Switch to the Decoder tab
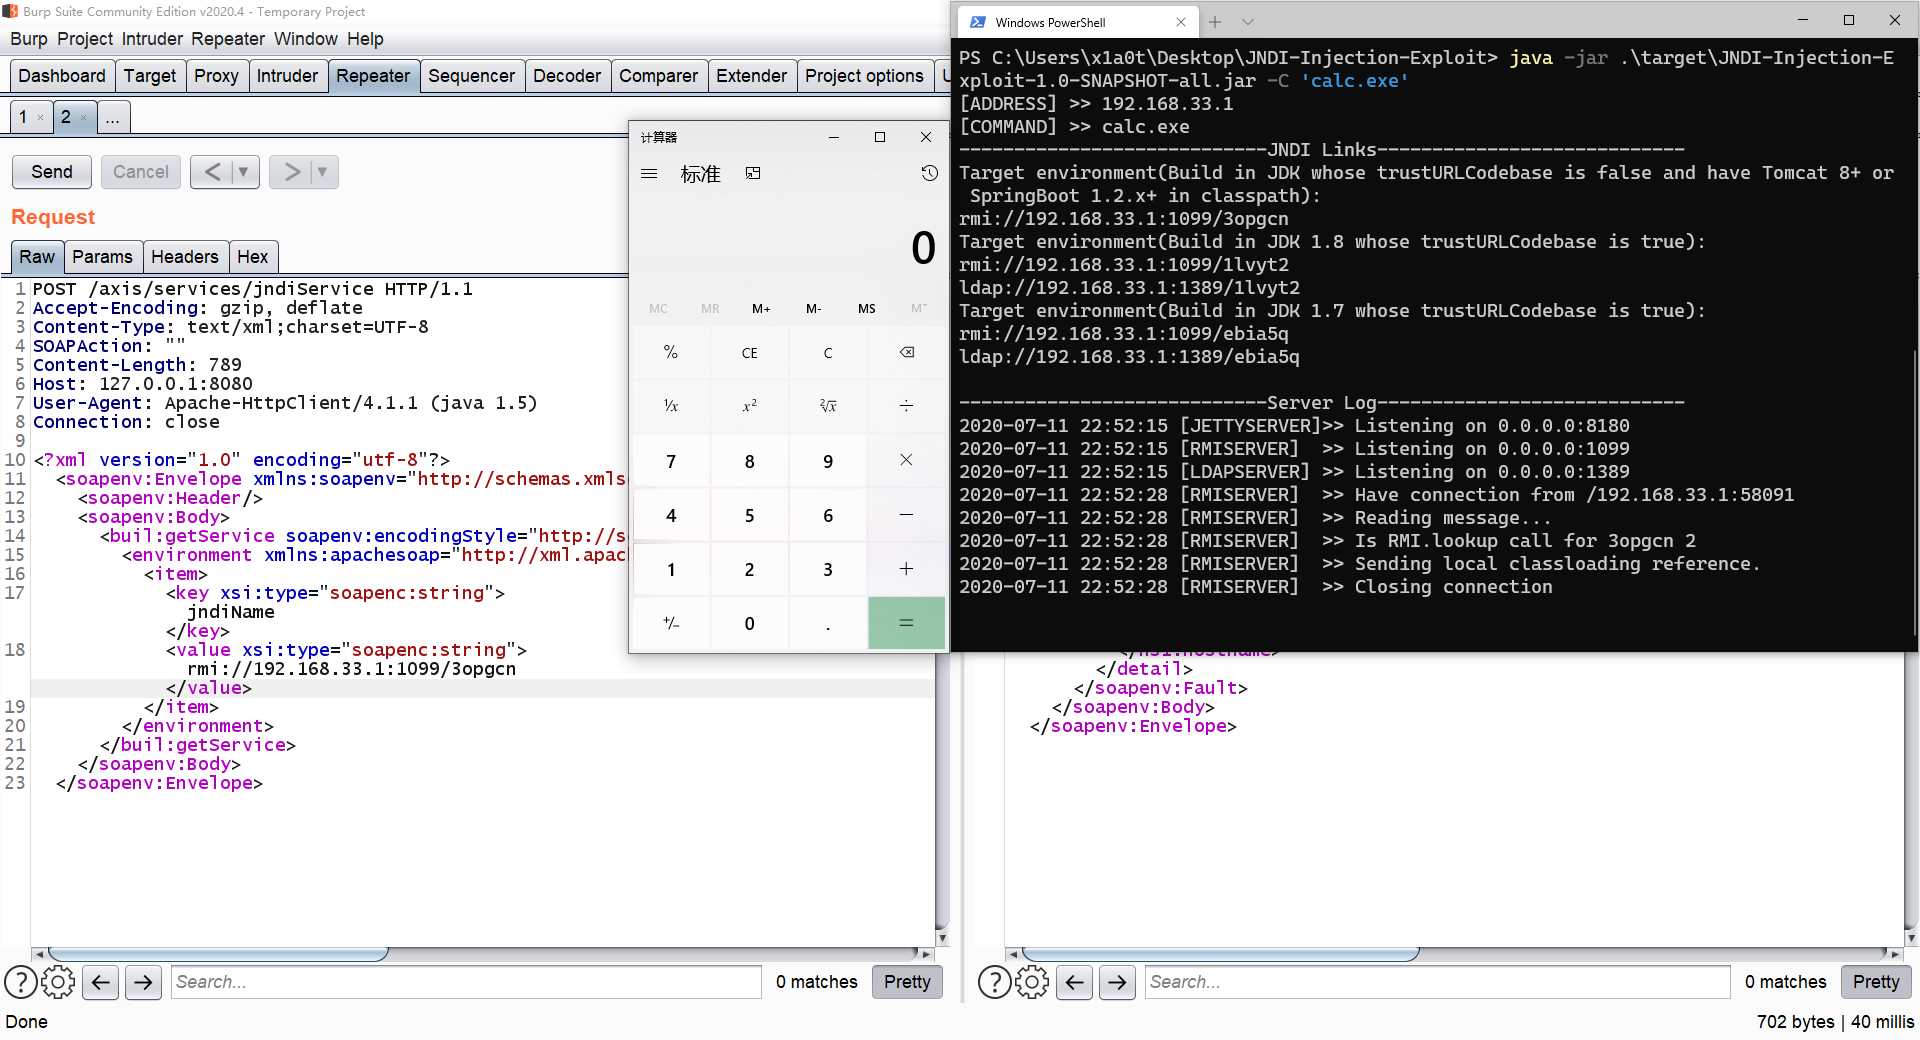The image size is (1920, 1040). (567, 76)
